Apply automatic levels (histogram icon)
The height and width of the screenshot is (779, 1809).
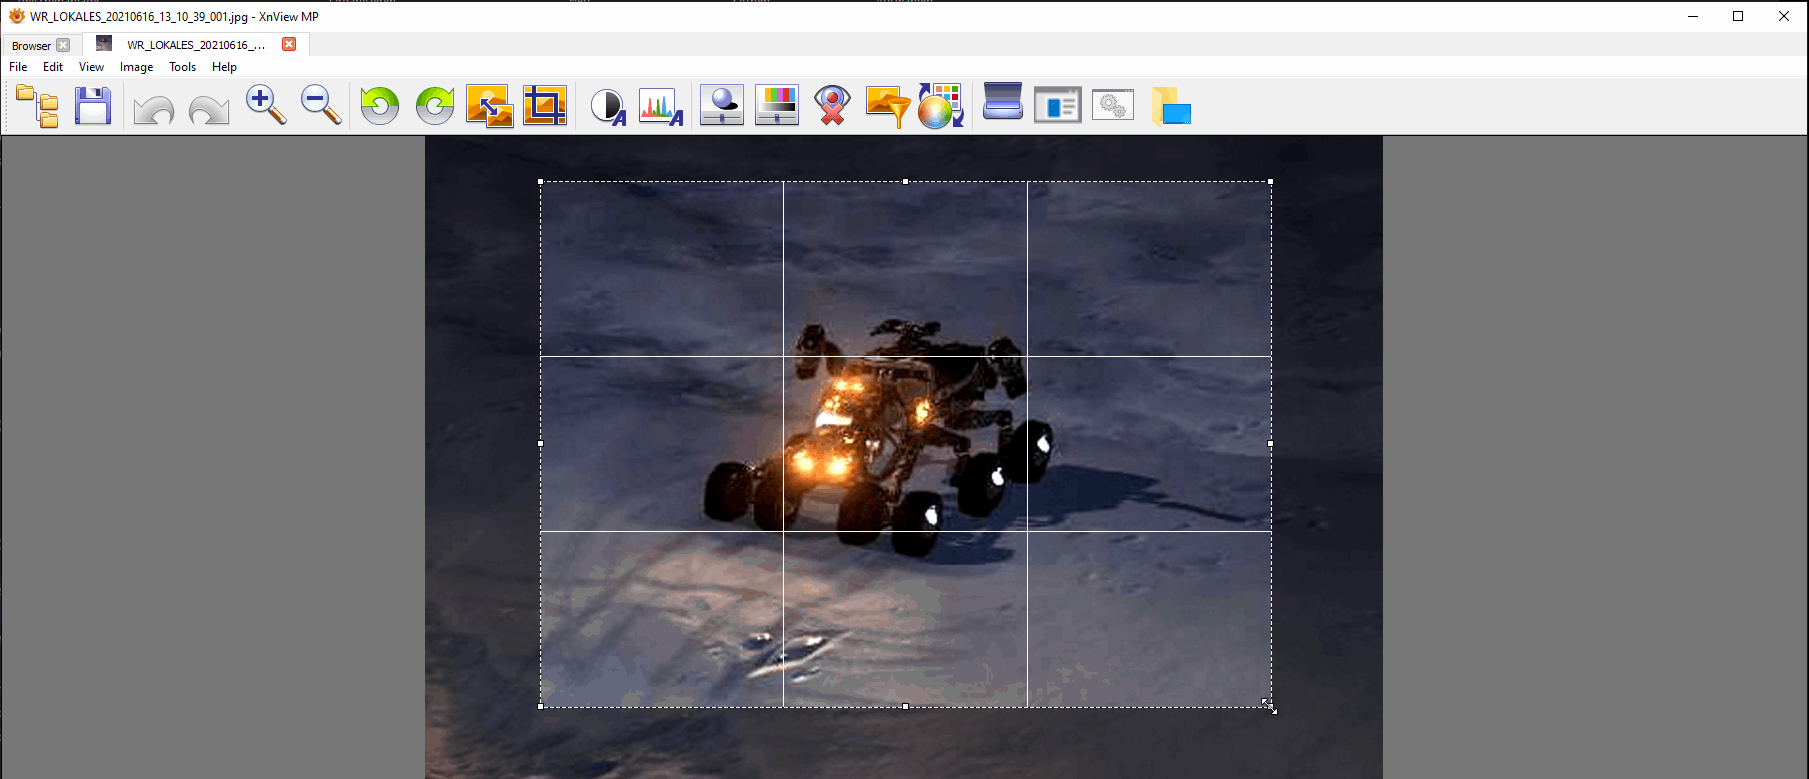pyautogui.click(x=661, y=106)
